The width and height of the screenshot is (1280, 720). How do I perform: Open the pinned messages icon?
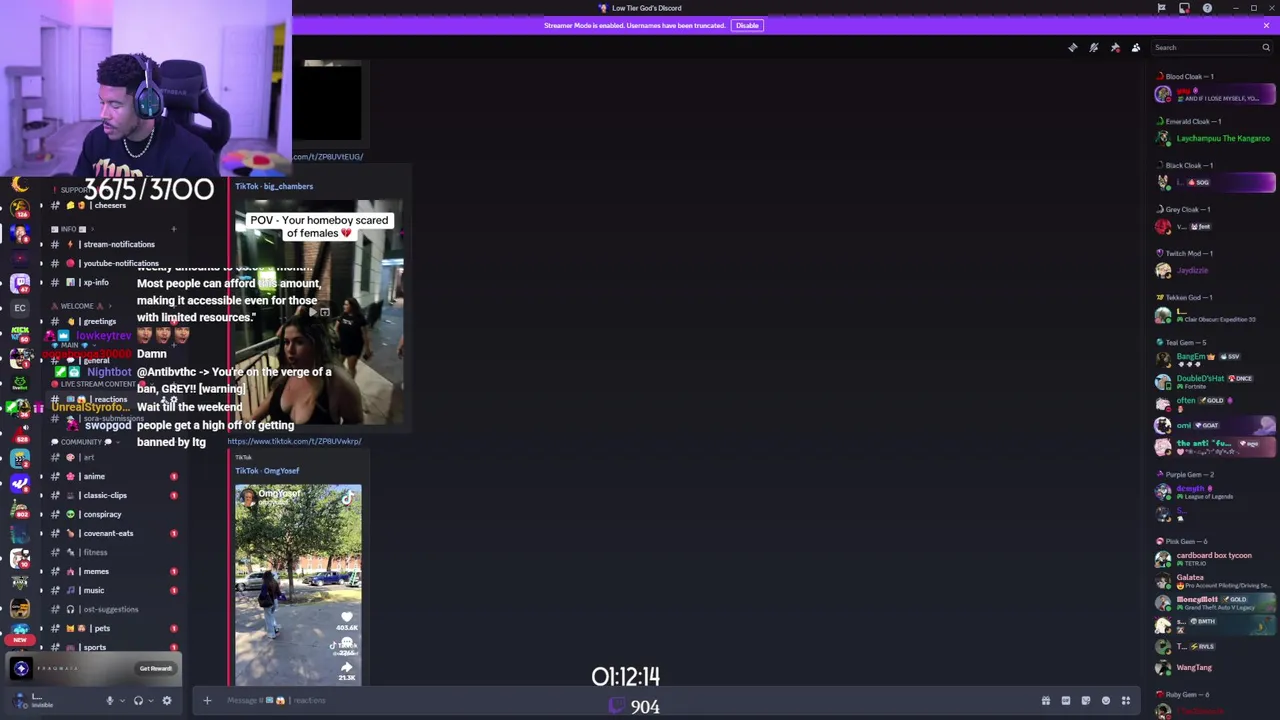[x=1115, y=47]
